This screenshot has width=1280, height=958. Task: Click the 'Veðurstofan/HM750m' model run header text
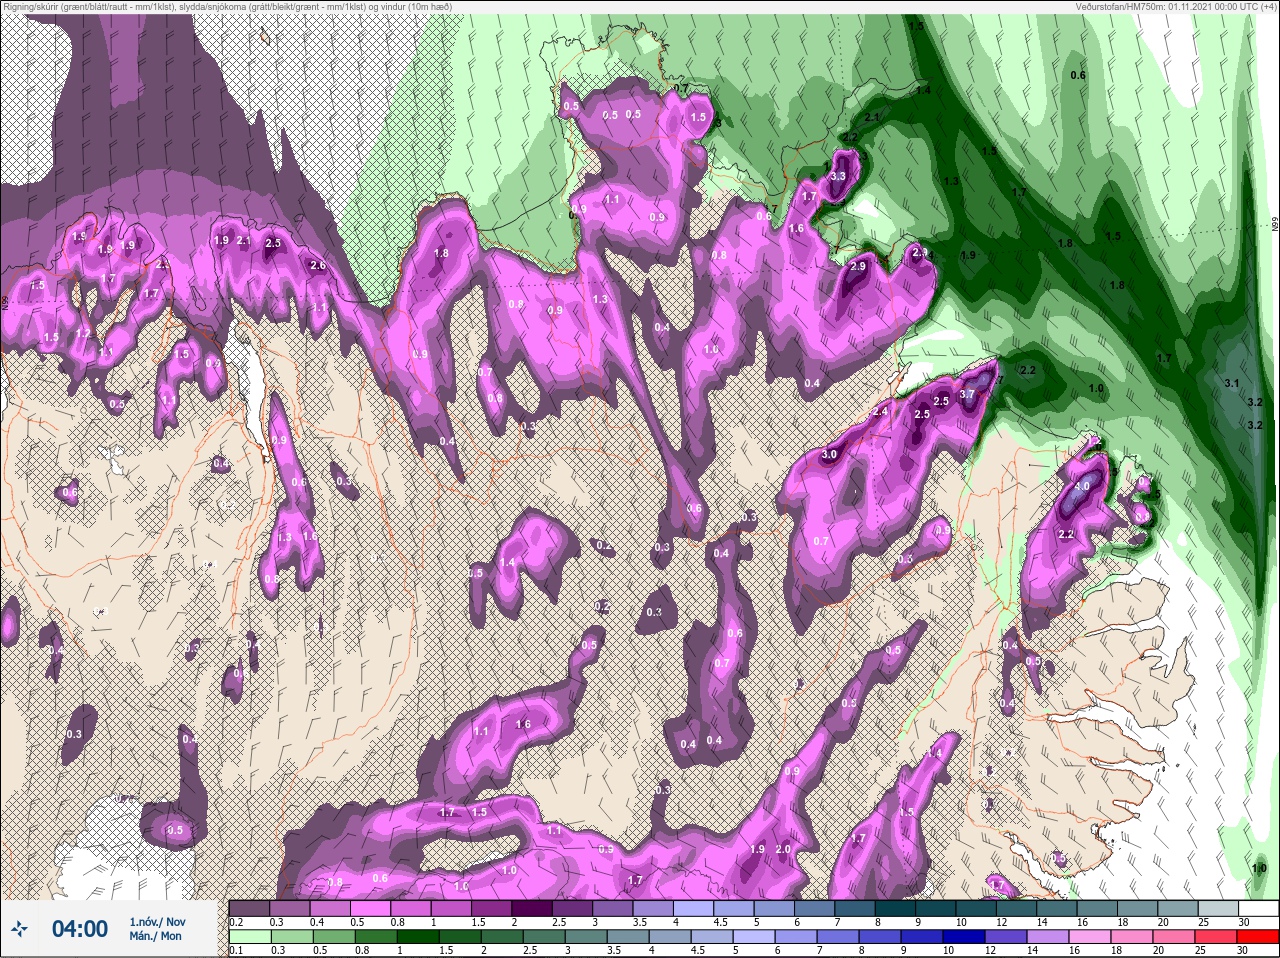pyautogui.click(x=1176, y=6)
